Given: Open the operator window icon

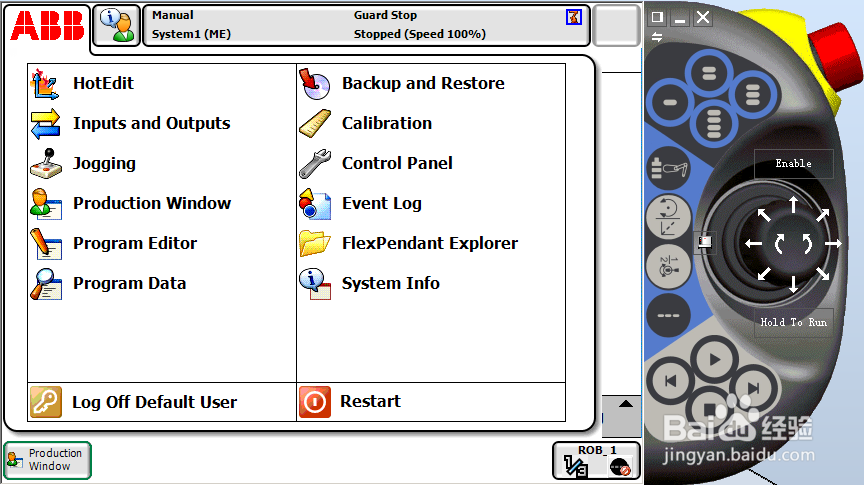Looking at the screenshot, I should (117, 26).
